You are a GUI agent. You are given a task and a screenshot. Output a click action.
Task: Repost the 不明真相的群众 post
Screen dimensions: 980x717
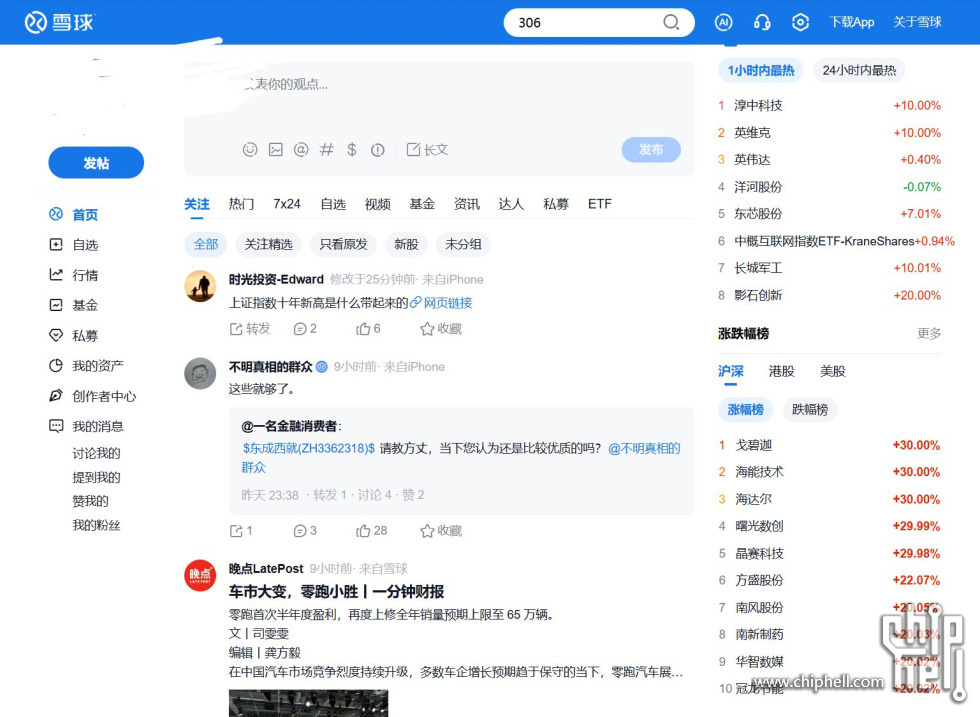241,531
